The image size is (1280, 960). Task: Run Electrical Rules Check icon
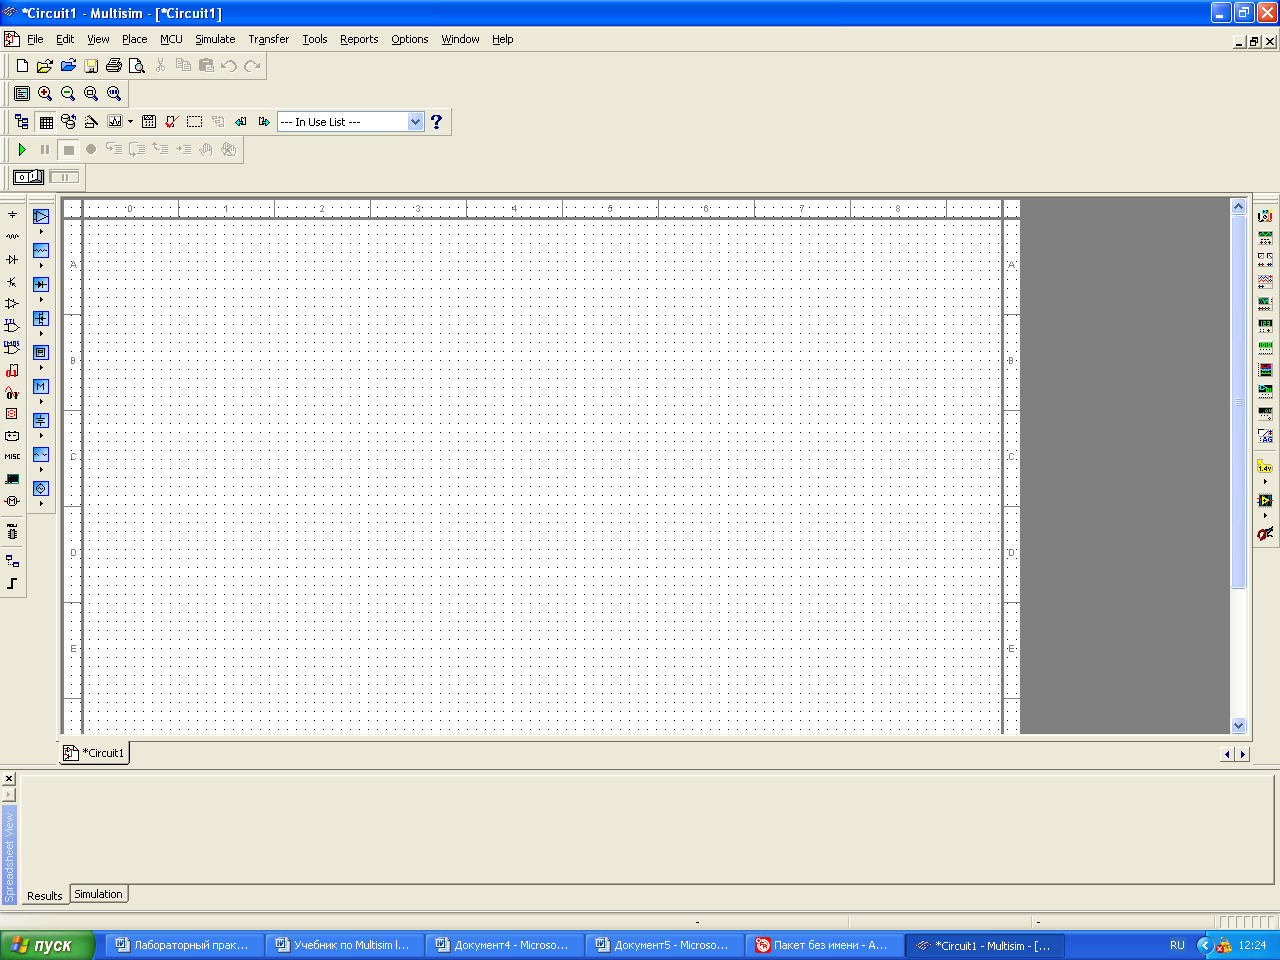point(171,122)
